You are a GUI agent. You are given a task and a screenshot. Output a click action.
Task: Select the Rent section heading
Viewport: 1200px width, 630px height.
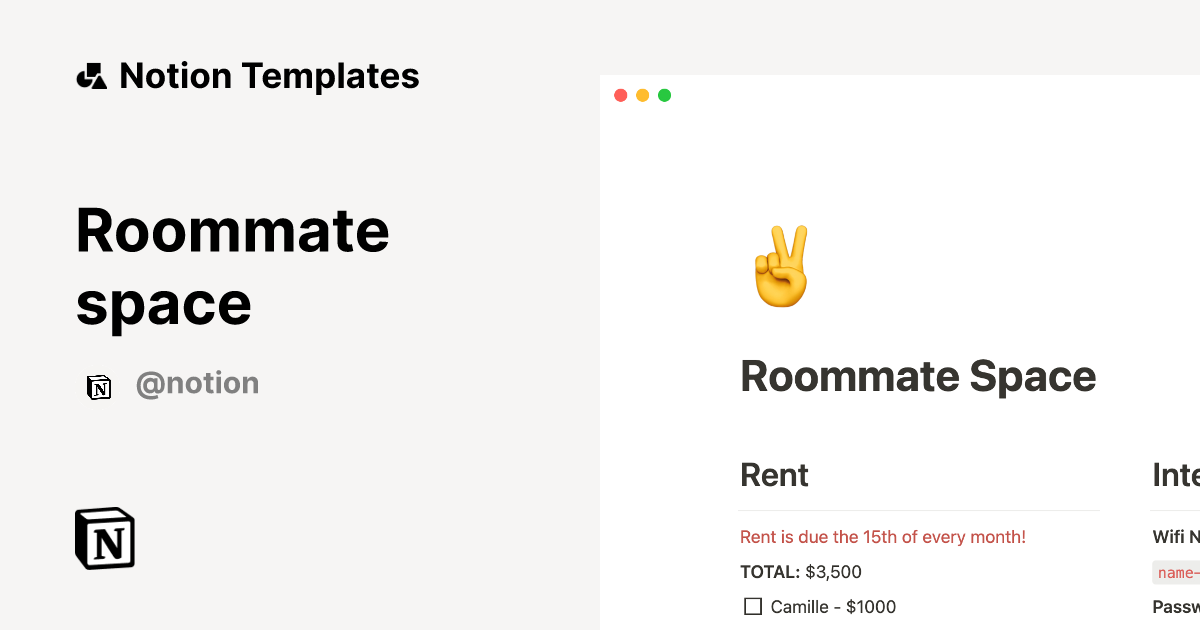pos(774,475)
